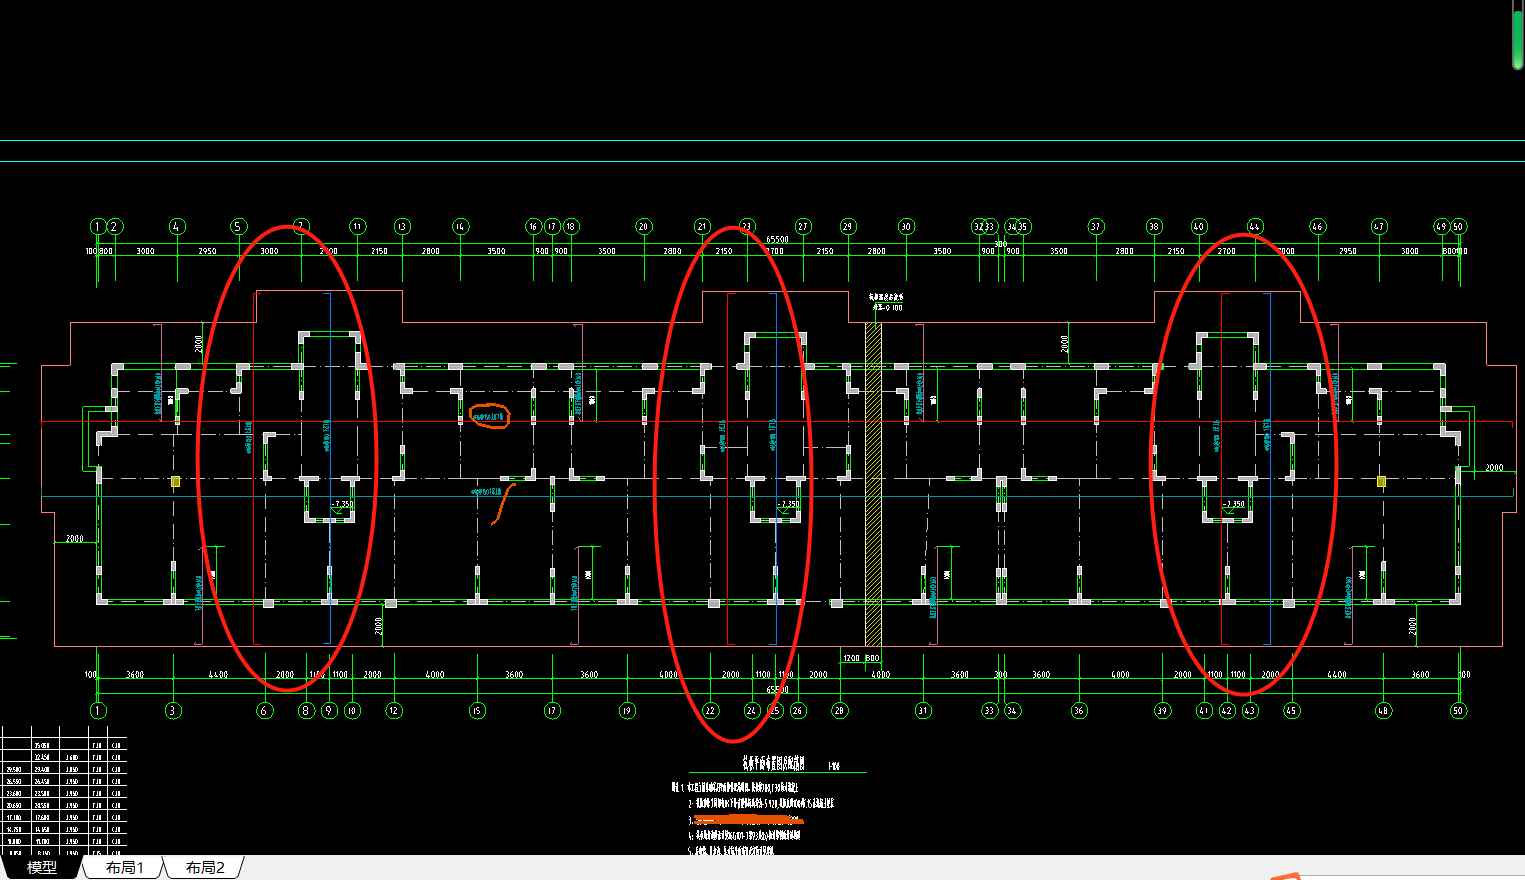Select axis bubble number 11
Viewport: 1525px width, 880px height.
[x=358, y=227]
